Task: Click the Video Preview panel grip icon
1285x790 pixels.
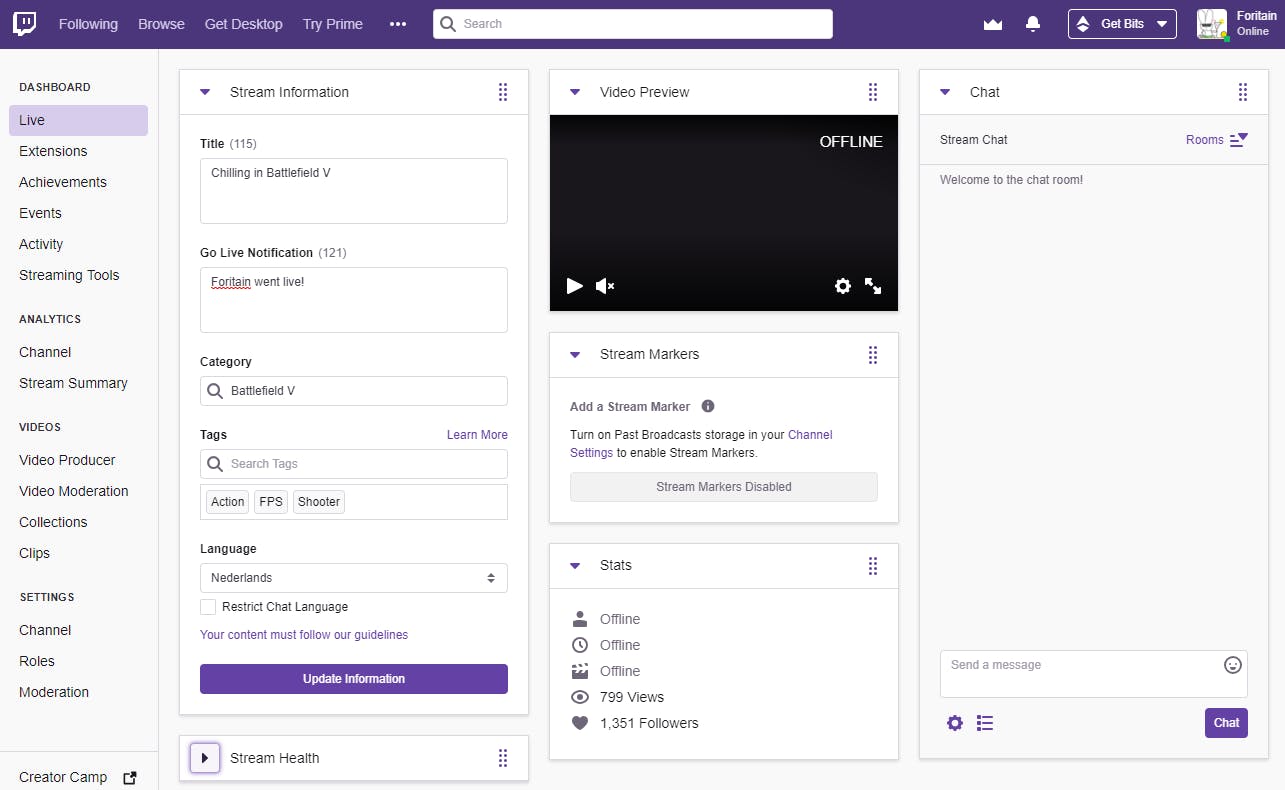Action: point(873,92)
